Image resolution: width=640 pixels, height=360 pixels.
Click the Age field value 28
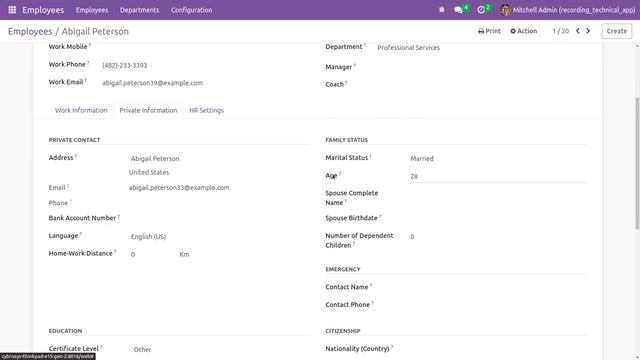click(x=497, y=176)
